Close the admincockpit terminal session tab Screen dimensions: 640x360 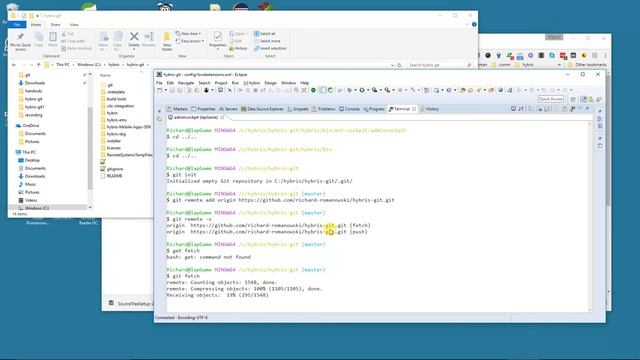pos(222,118)
